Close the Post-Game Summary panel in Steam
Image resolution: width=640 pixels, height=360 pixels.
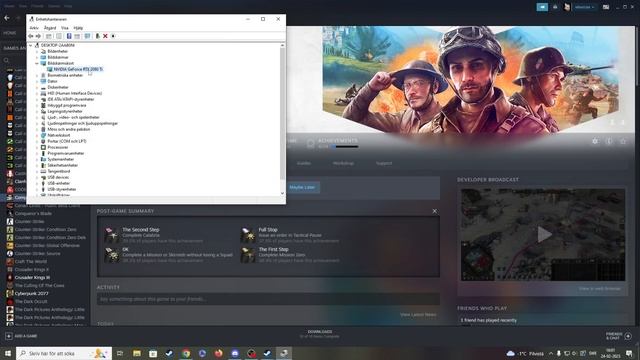(x=434, y=211)
